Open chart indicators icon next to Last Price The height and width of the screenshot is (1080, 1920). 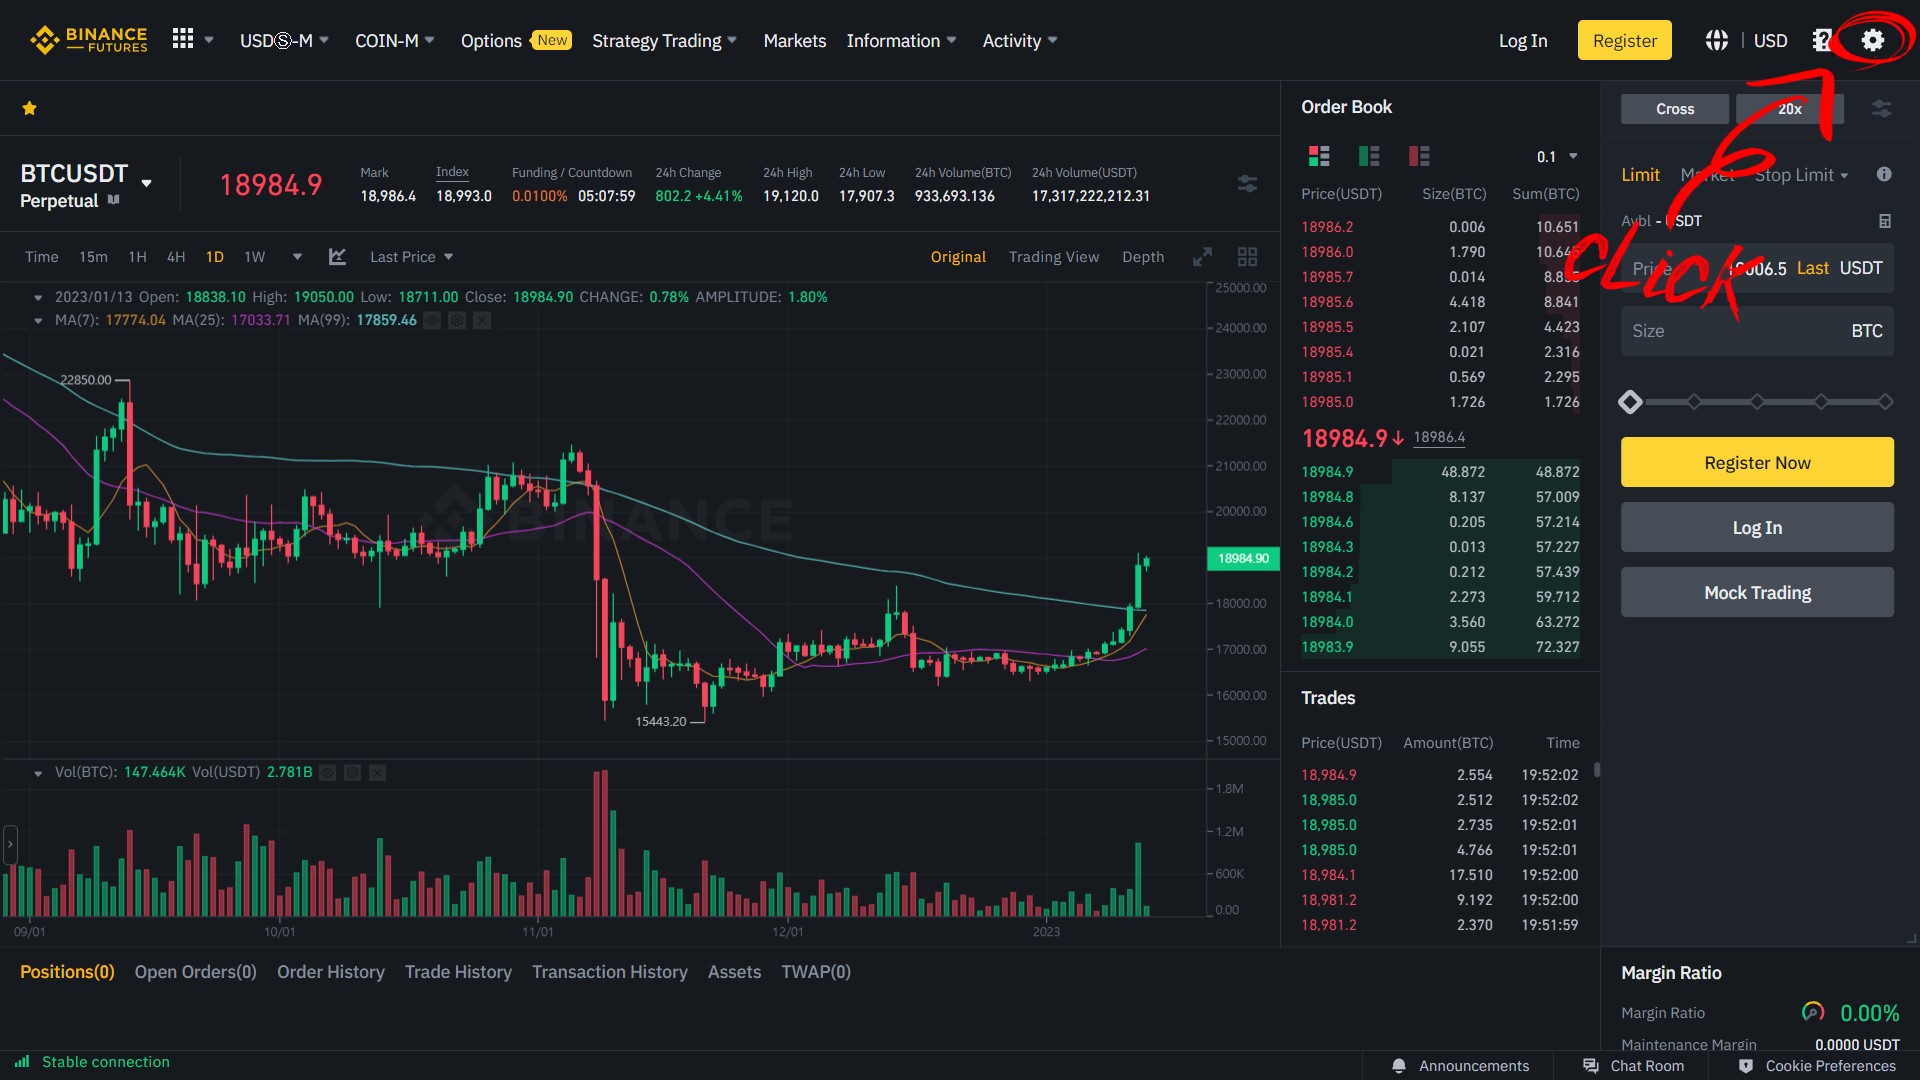coord(337,257)
